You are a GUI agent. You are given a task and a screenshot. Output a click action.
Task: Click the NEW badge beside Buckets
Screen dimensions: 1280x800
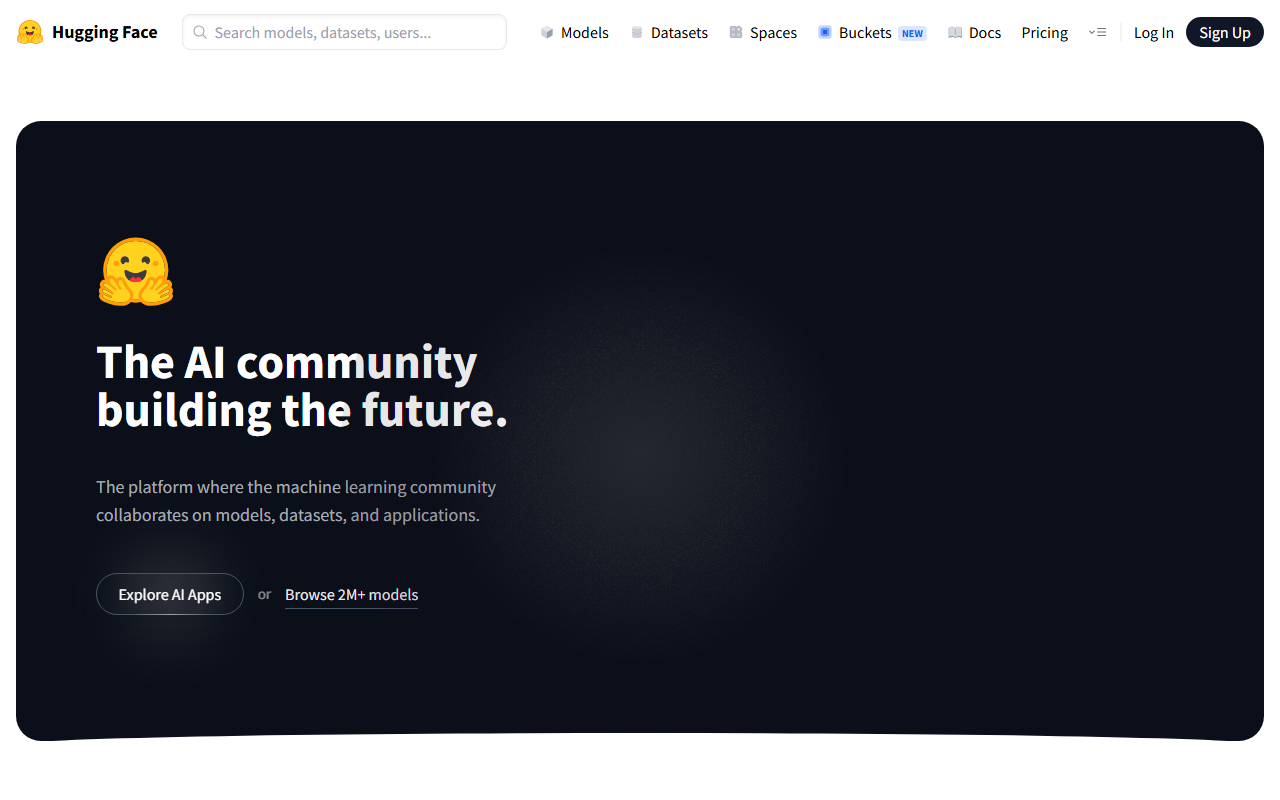click(x=912, y=33)
